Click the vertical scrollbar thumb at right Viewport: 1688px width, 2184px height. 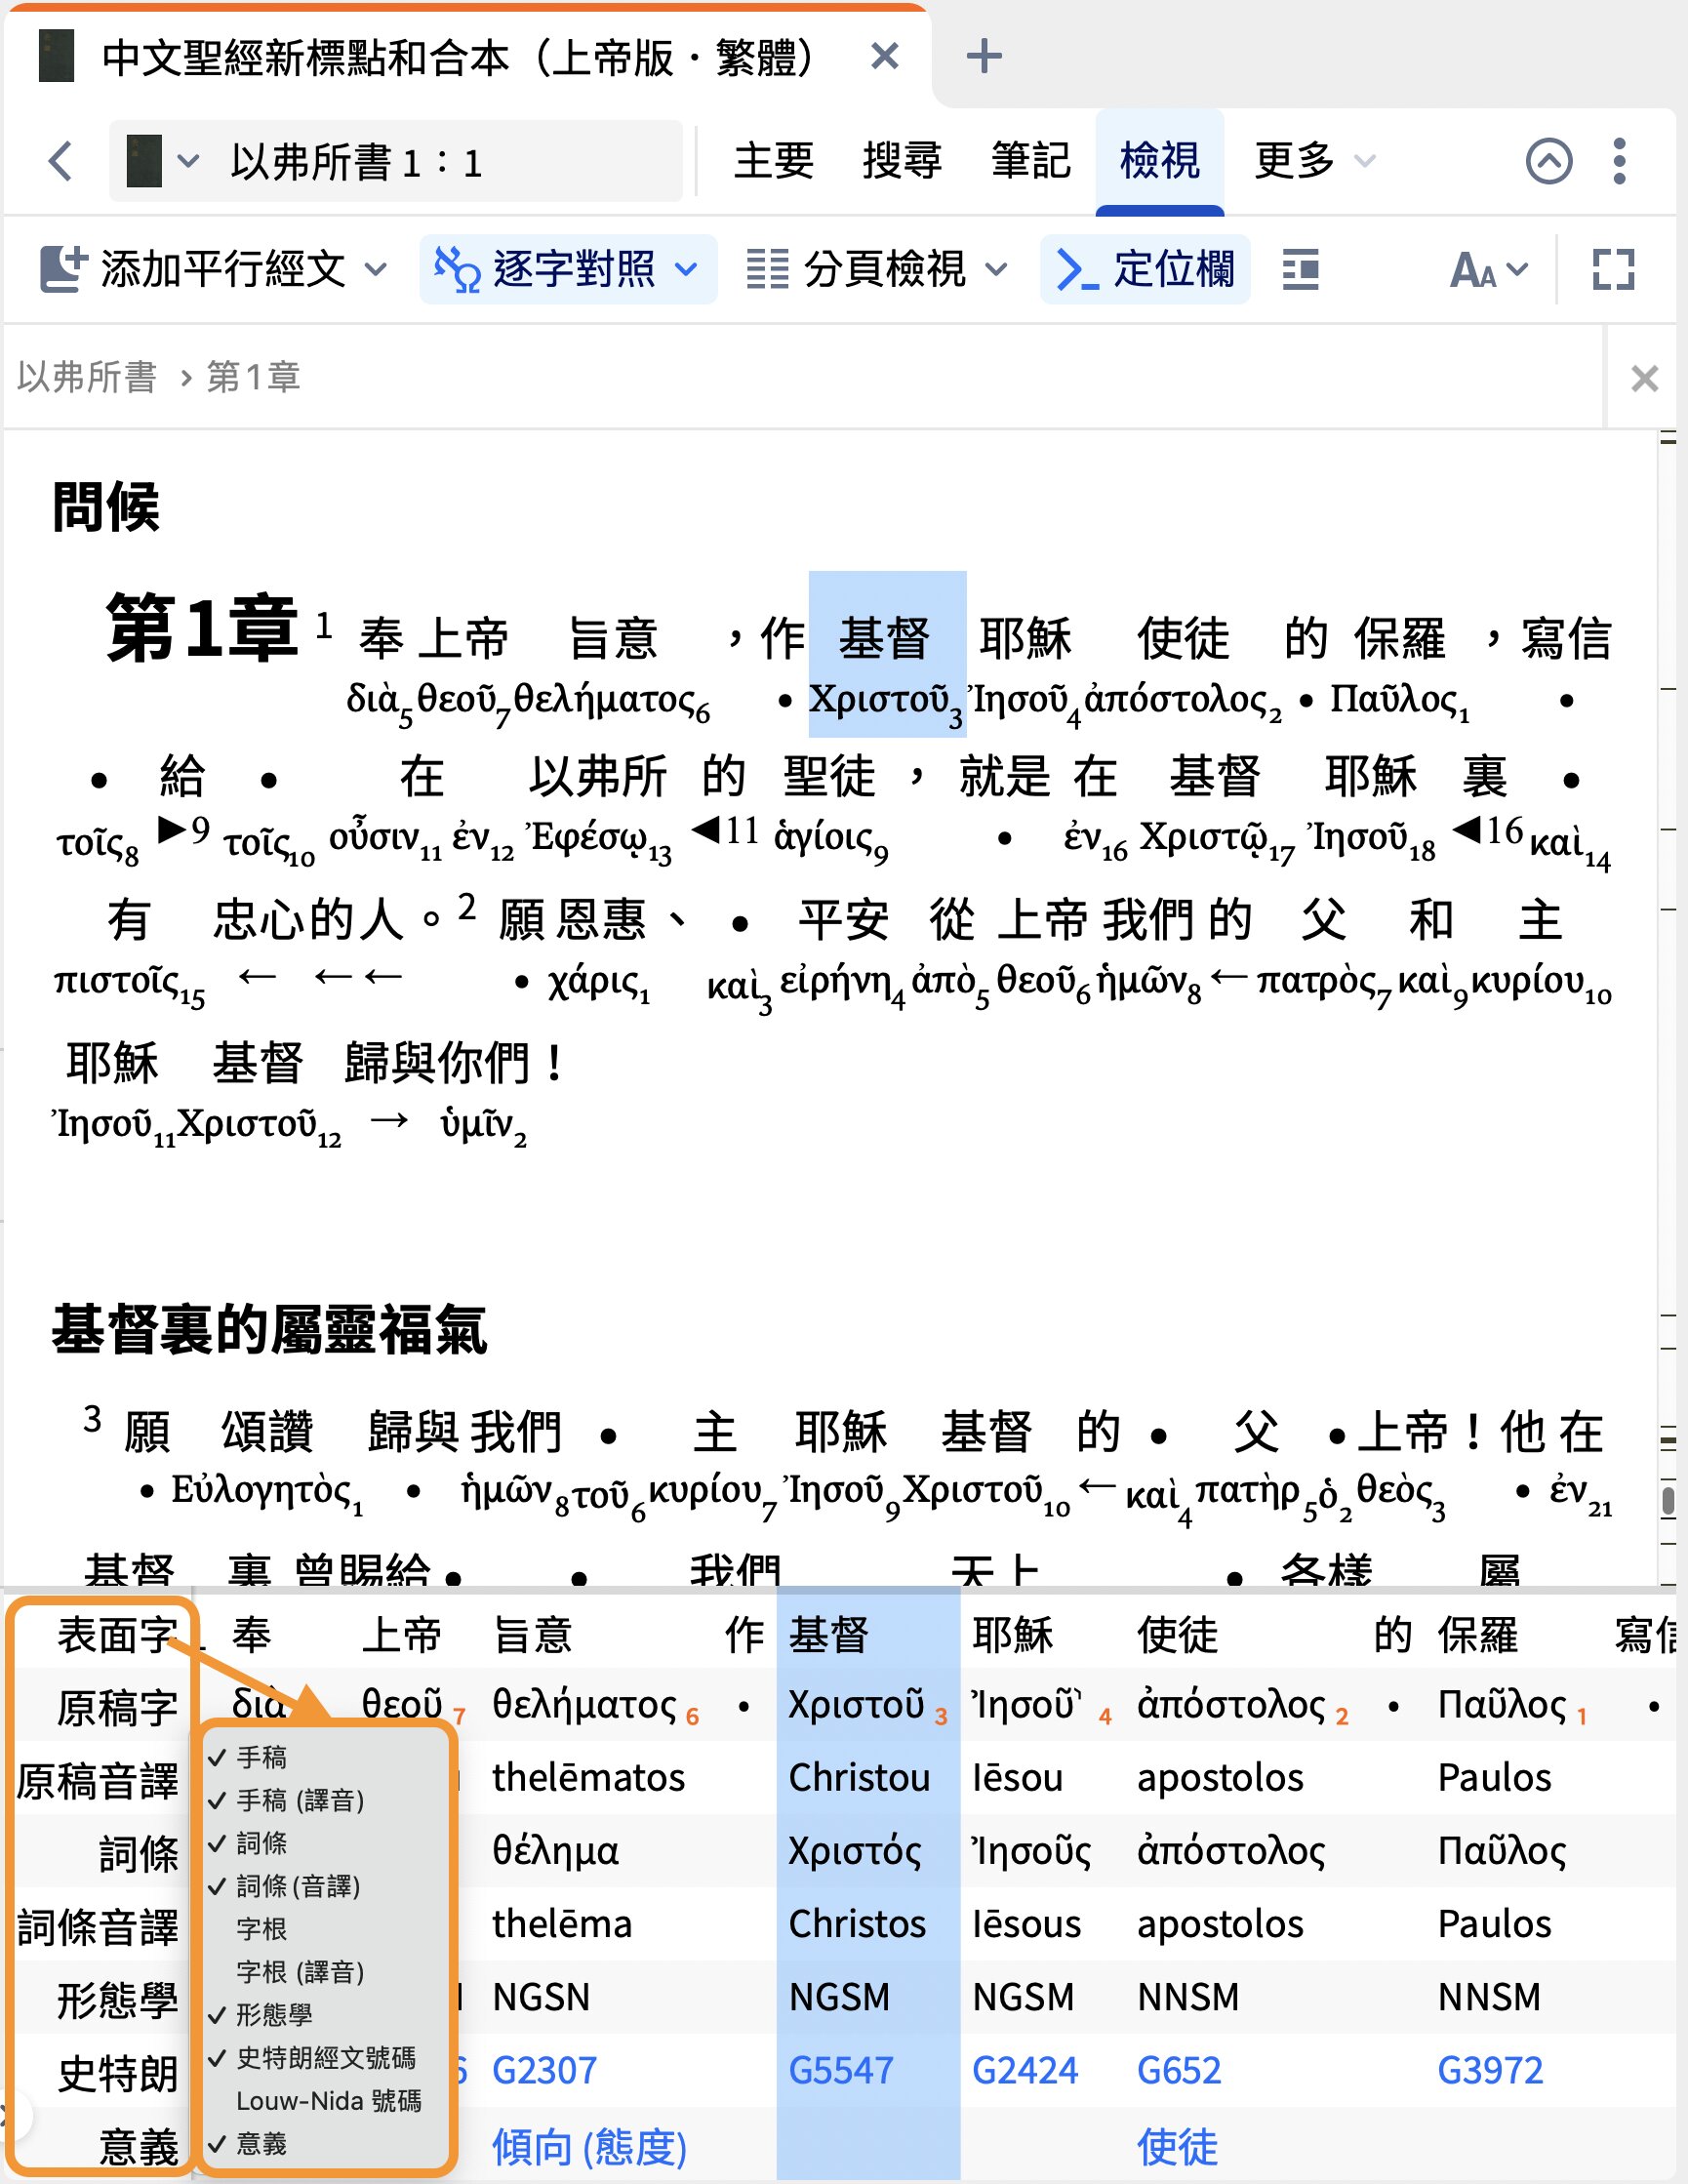pyautogui.click(x=1668, y=1502)
